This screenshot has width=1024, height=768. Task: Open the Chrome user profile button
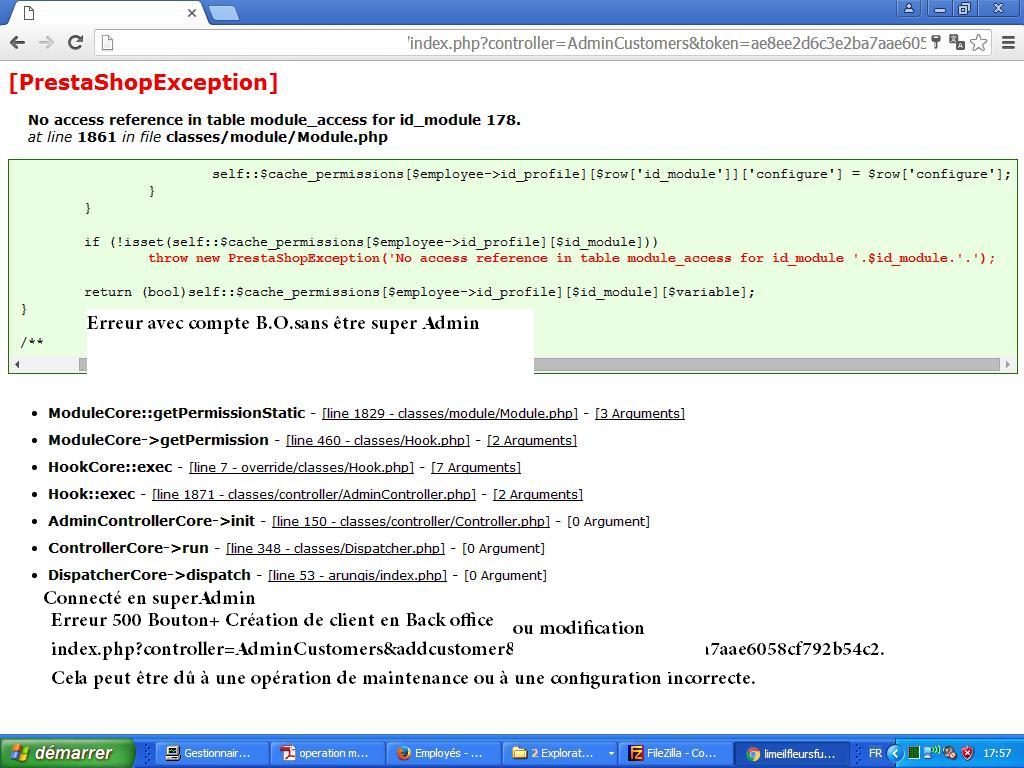click(908, 8)
